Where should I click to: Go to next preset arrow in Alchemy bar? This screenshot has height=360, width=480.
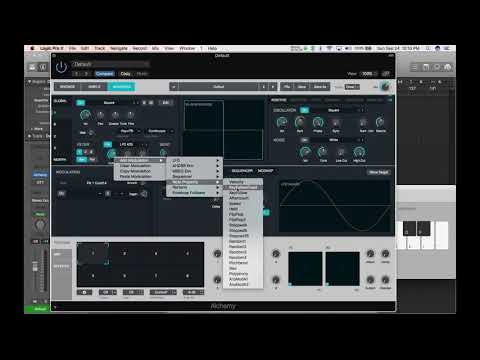coord(273,87)
